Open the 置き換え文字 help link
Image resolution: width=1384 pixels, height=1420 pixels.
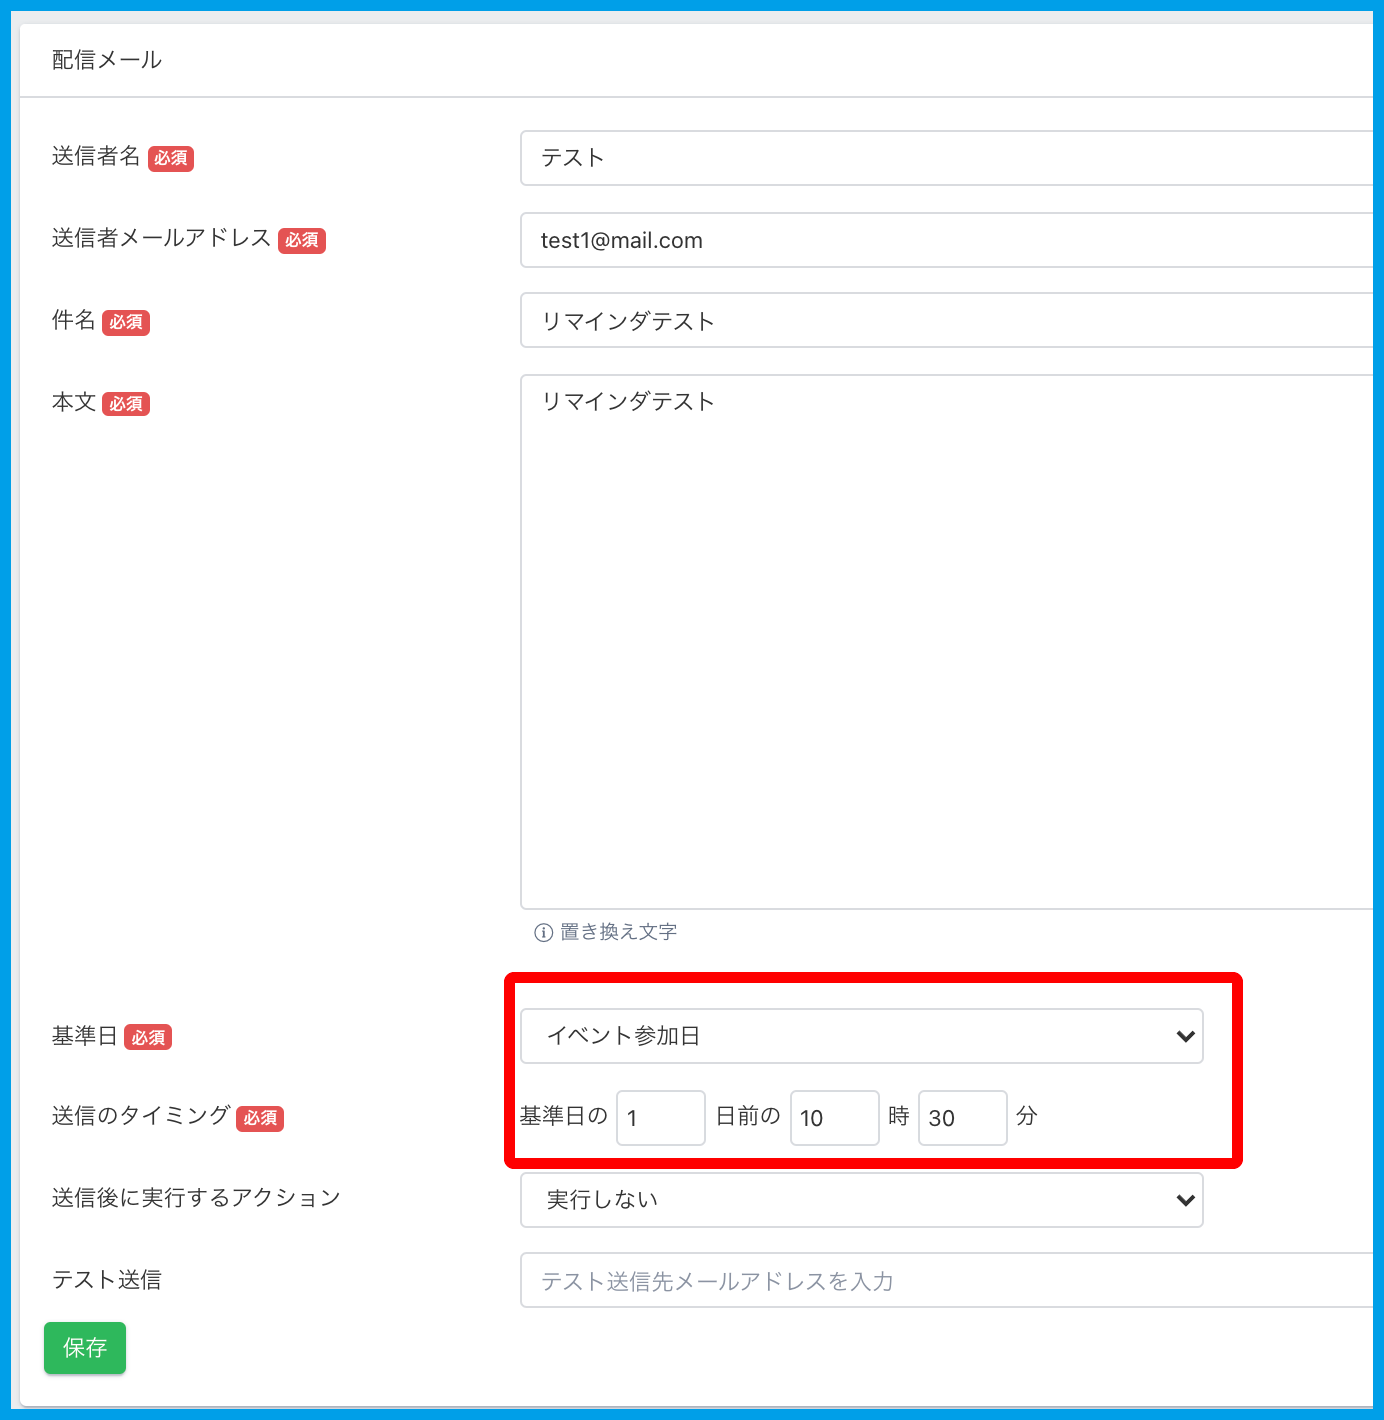(618, 932)
